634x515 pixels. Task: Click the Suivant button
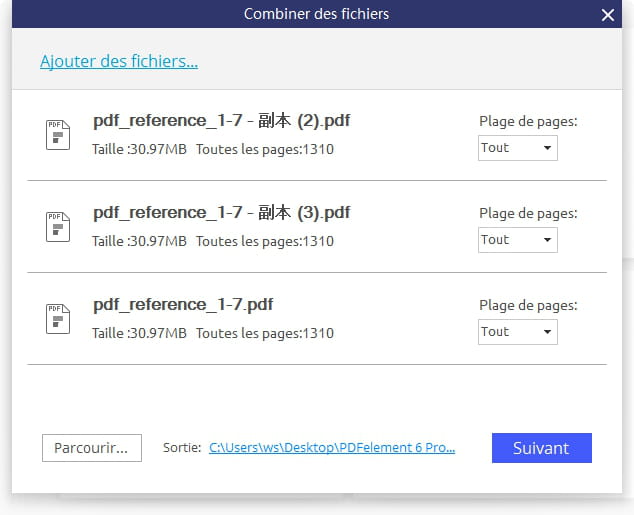pos(542,448)
